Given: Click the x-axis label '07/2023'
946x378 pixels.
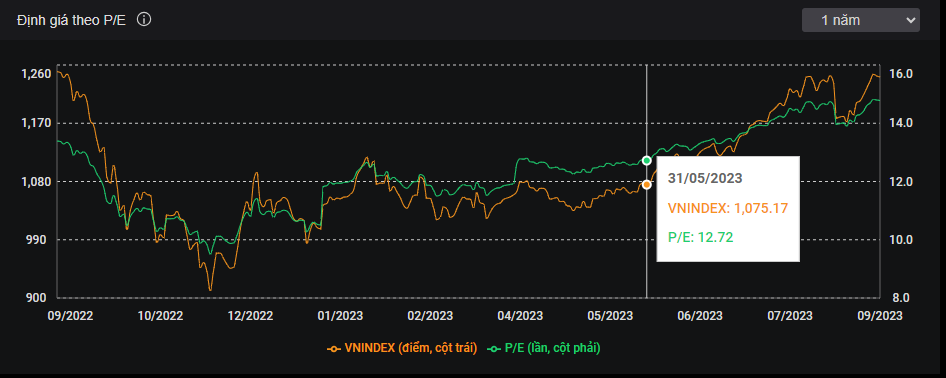Looking at the screenshot, I should point(790,316).
